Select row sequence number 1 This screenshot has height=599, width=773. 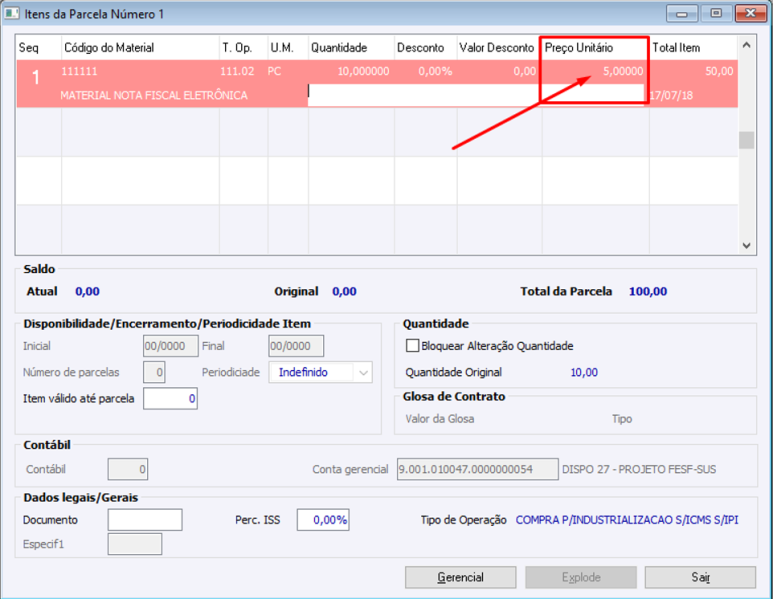(36, 77)
